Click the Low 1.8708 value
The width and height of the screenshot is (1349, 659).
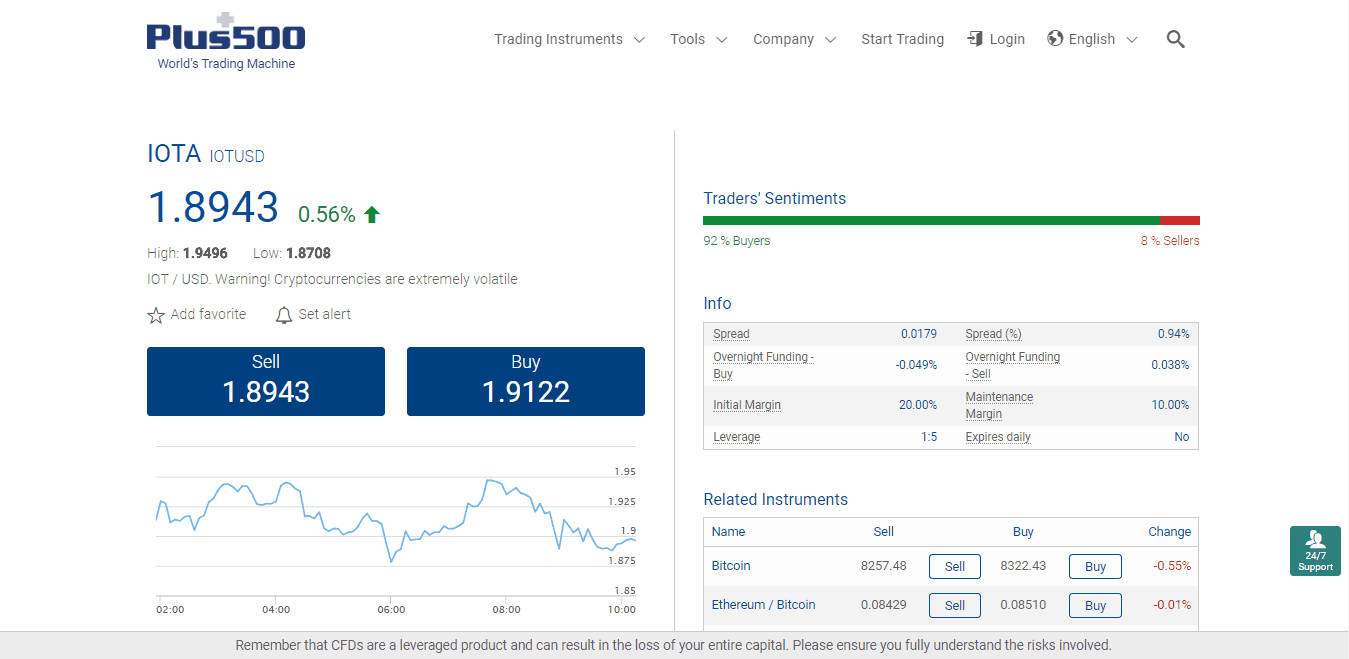308,253
